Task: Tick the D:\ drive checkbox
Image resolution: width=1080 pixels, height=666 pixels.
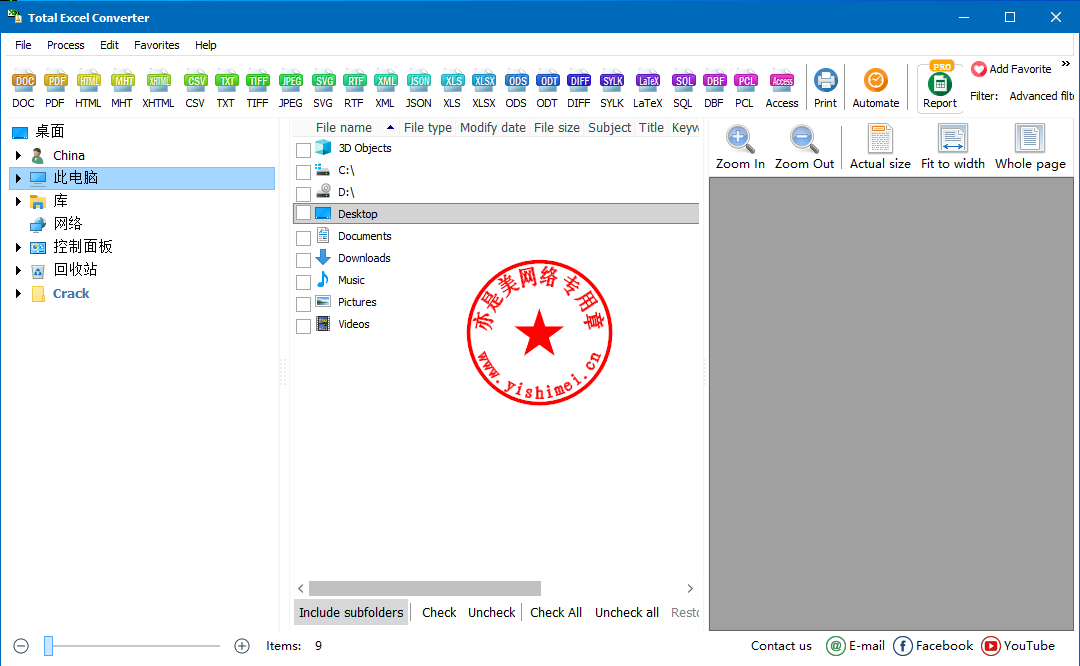Action: [x=303, y=194]
